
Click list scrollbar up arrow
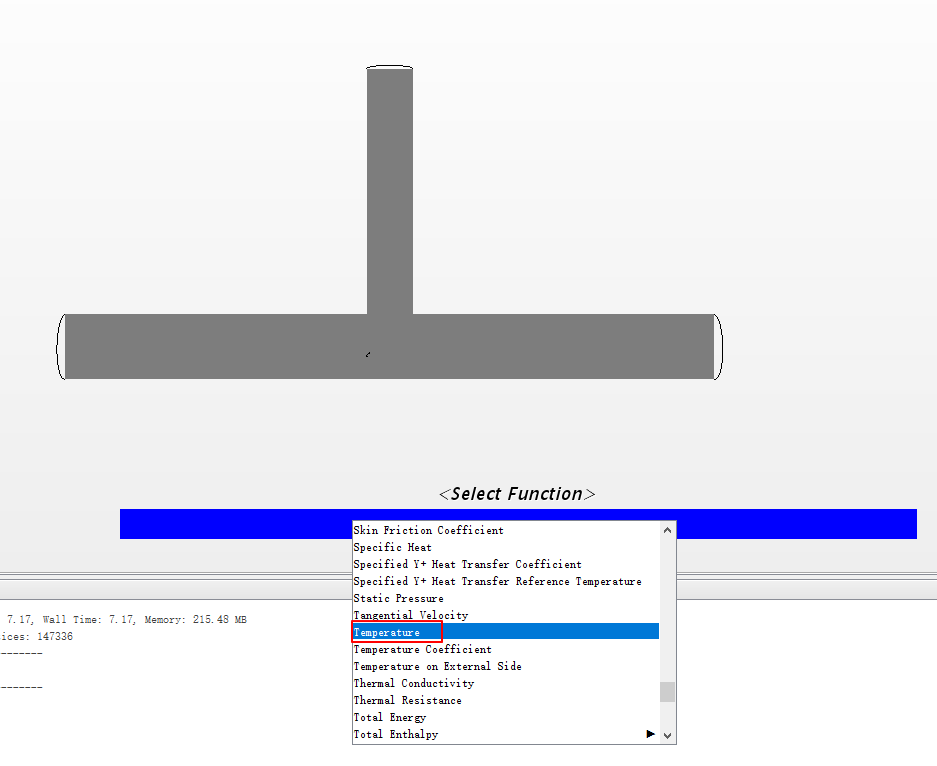pyautogui.click(x=667, y=530)
